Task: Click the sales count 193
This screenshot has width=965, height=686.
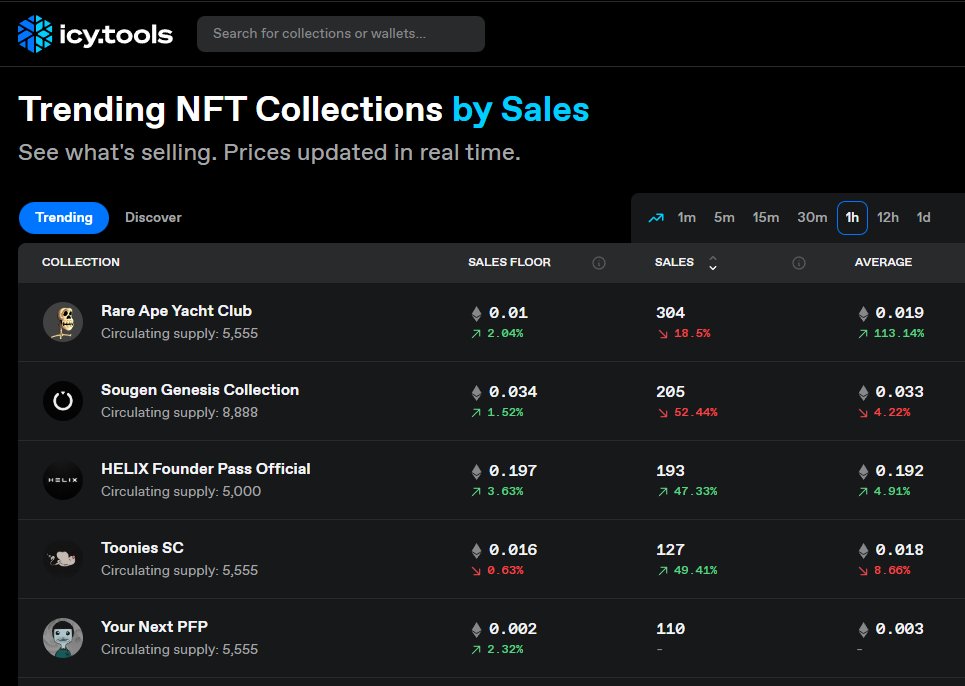Action: (670, 471)
